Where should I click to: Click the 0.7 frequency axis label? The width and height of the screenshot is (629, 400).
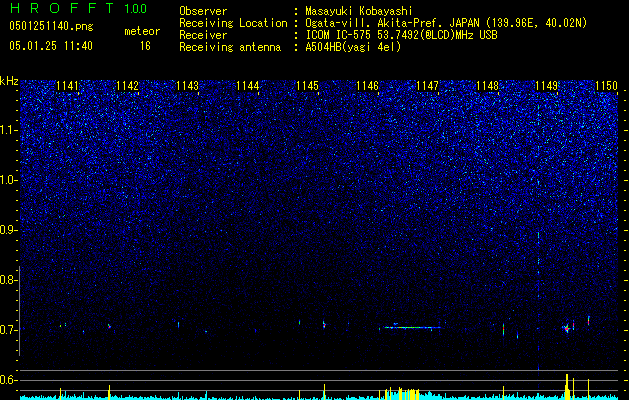(x=9, y=330)
